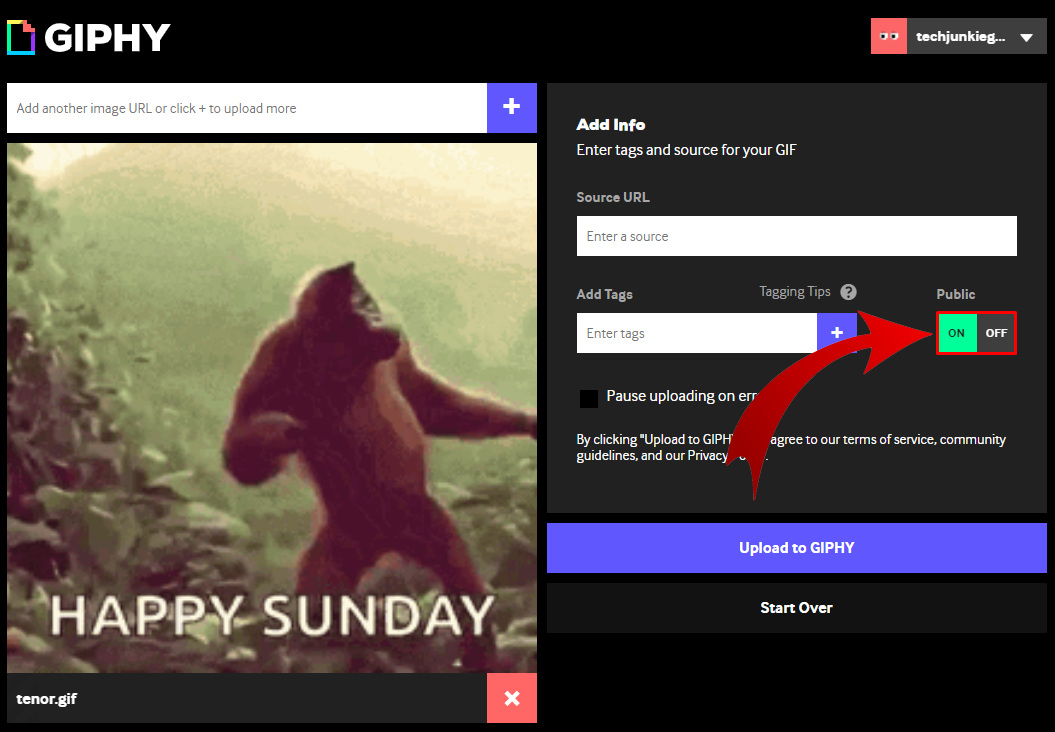Click the tenor.gif filename label

pos(46,699)
